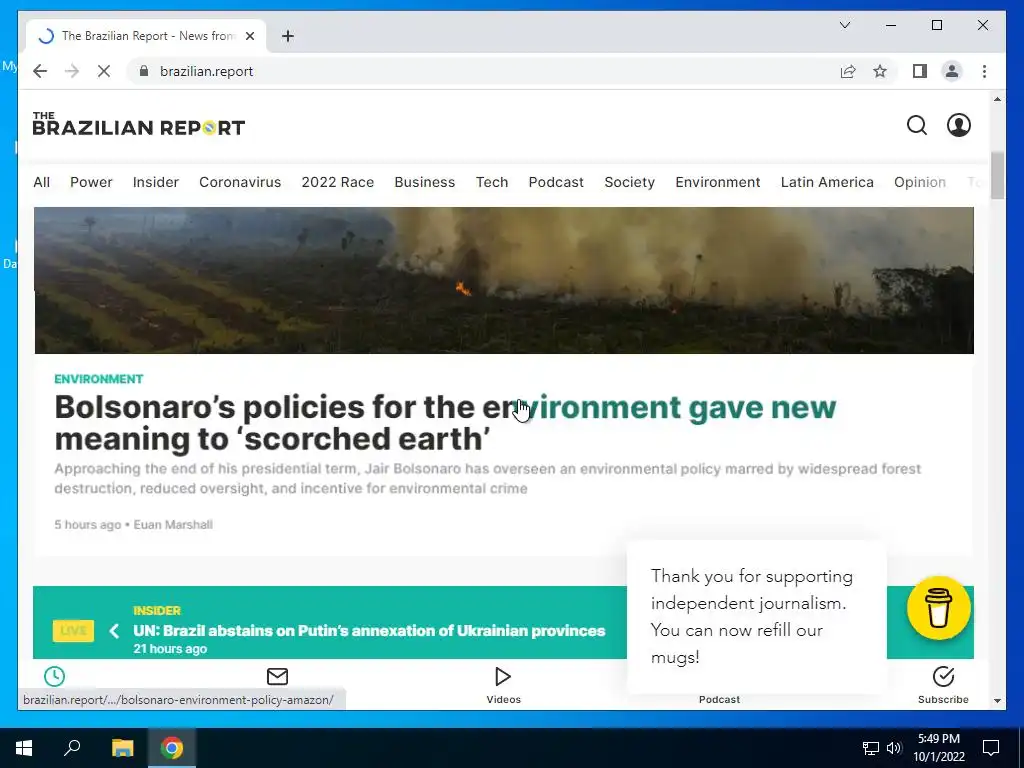Click the INSIDER label in live banner
This screenshot has width=1024, height=768.
(157, 611)
